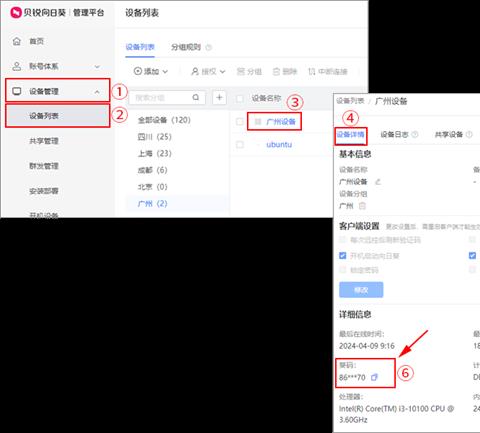Check the box for 广州设备 row
Image resolution: width=480 pixels, height=433 pixels.
239,122
